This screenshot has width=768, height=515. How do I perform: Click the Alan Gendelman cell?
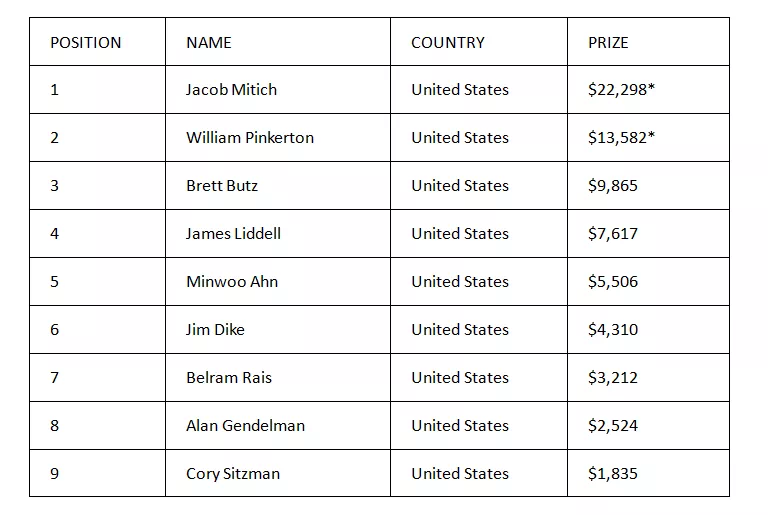point(278,426)
